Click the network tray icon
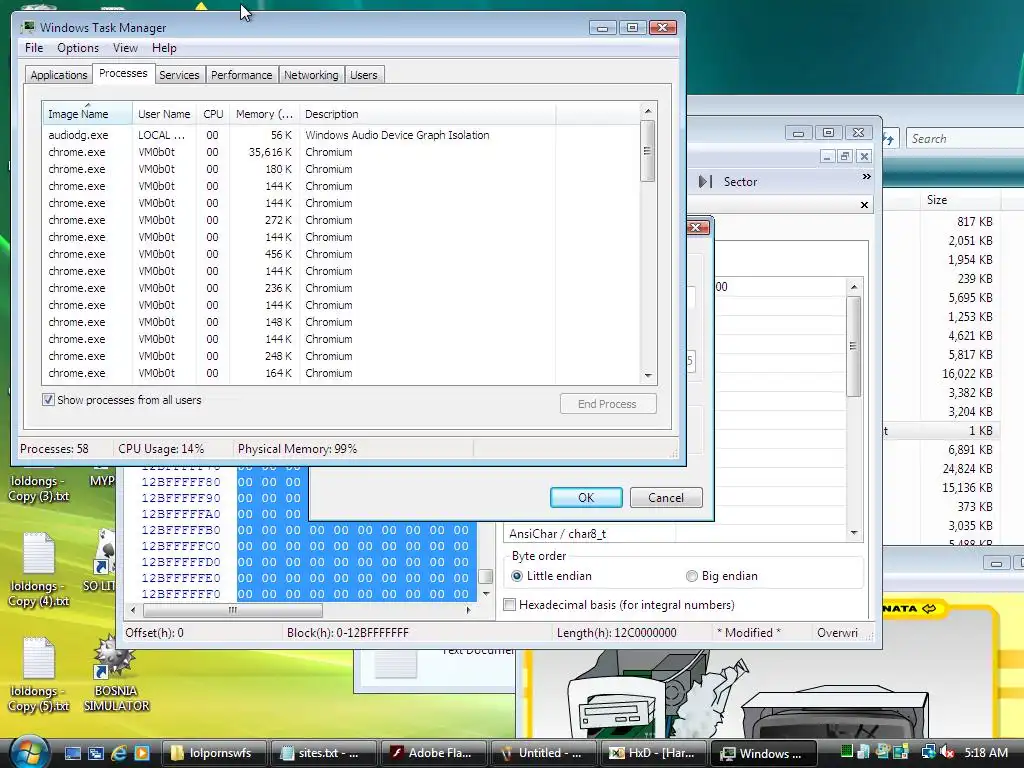This screenshot has height=768, width=1024. 928,753
